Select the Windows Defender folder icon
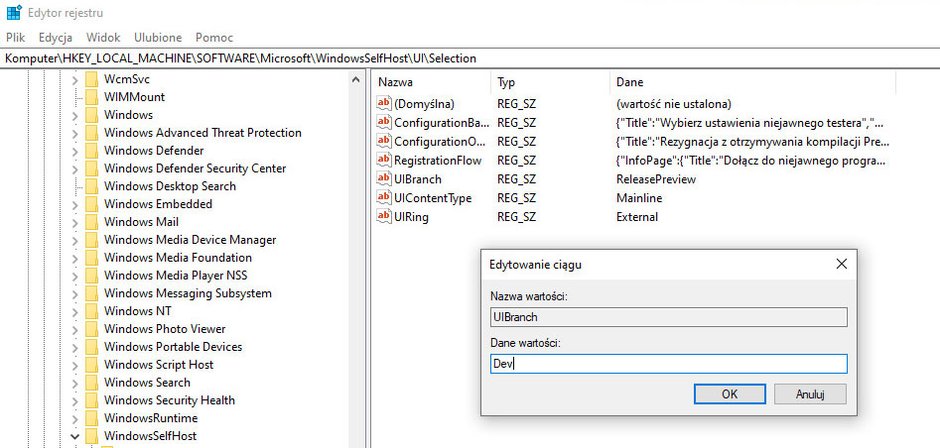This screenshot has height=448, width=940. click(92, 151)
